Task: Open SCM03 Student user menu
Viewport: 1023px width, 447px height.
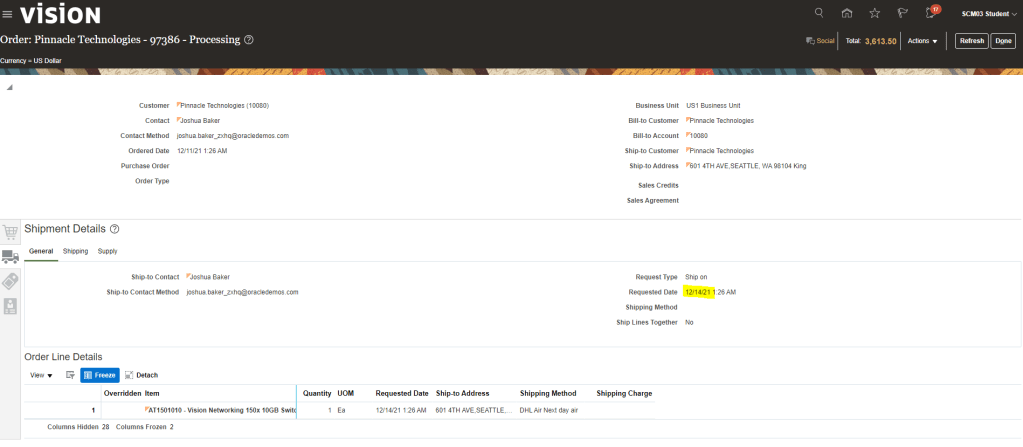Action: 989,14
